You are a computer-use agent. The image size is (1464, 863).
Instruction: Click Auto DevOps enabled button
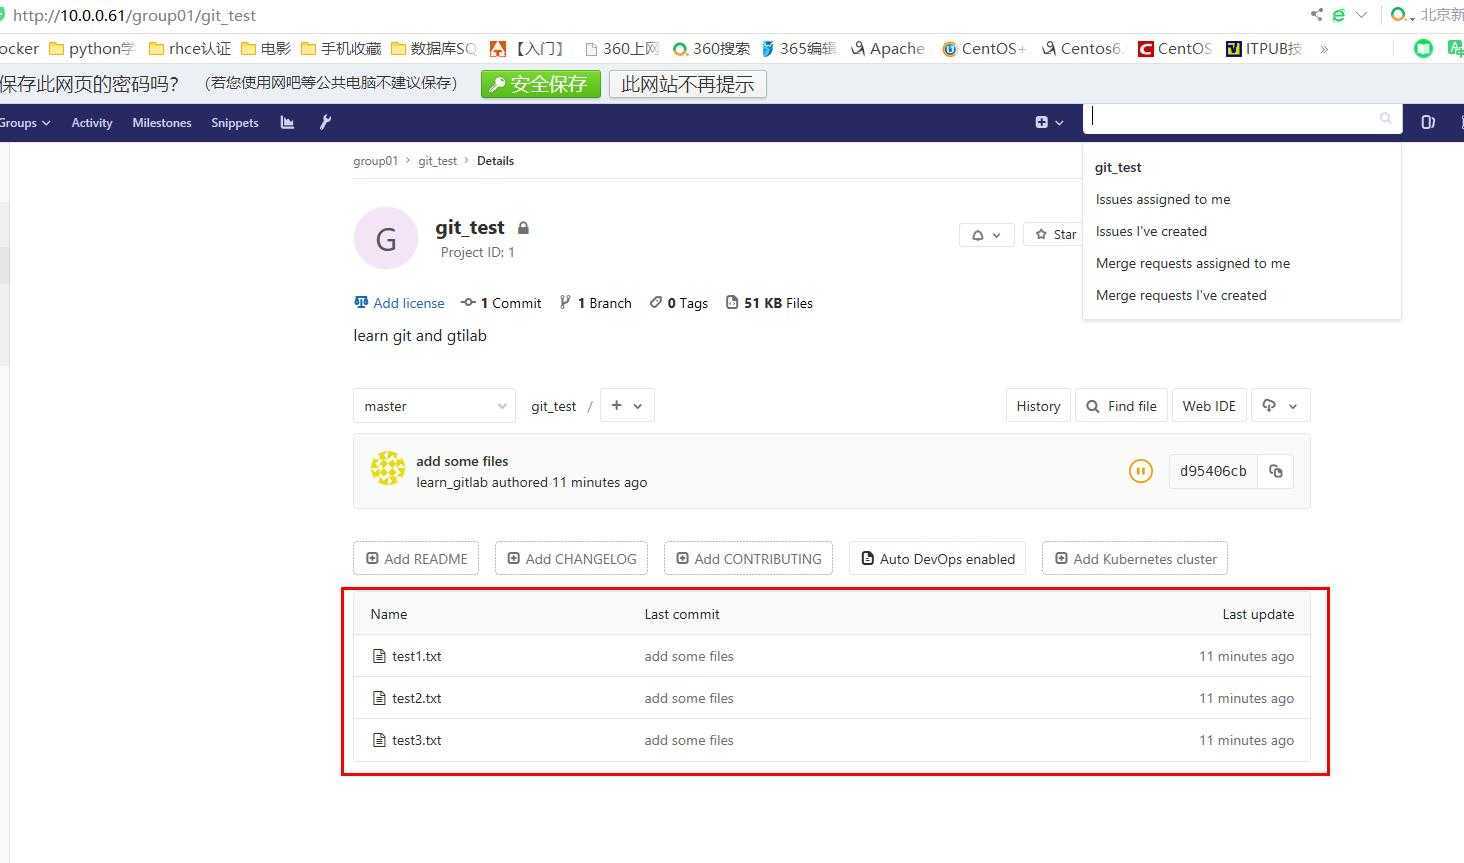tap(938, 558)
